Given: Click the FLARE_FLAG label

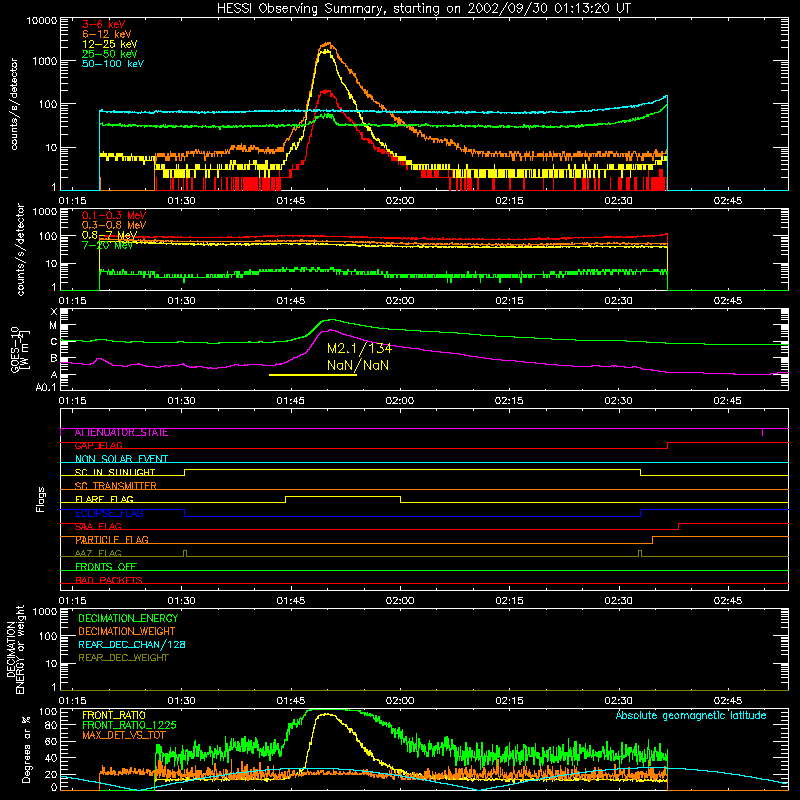Looking at the screenshot, I should [104, 499].
